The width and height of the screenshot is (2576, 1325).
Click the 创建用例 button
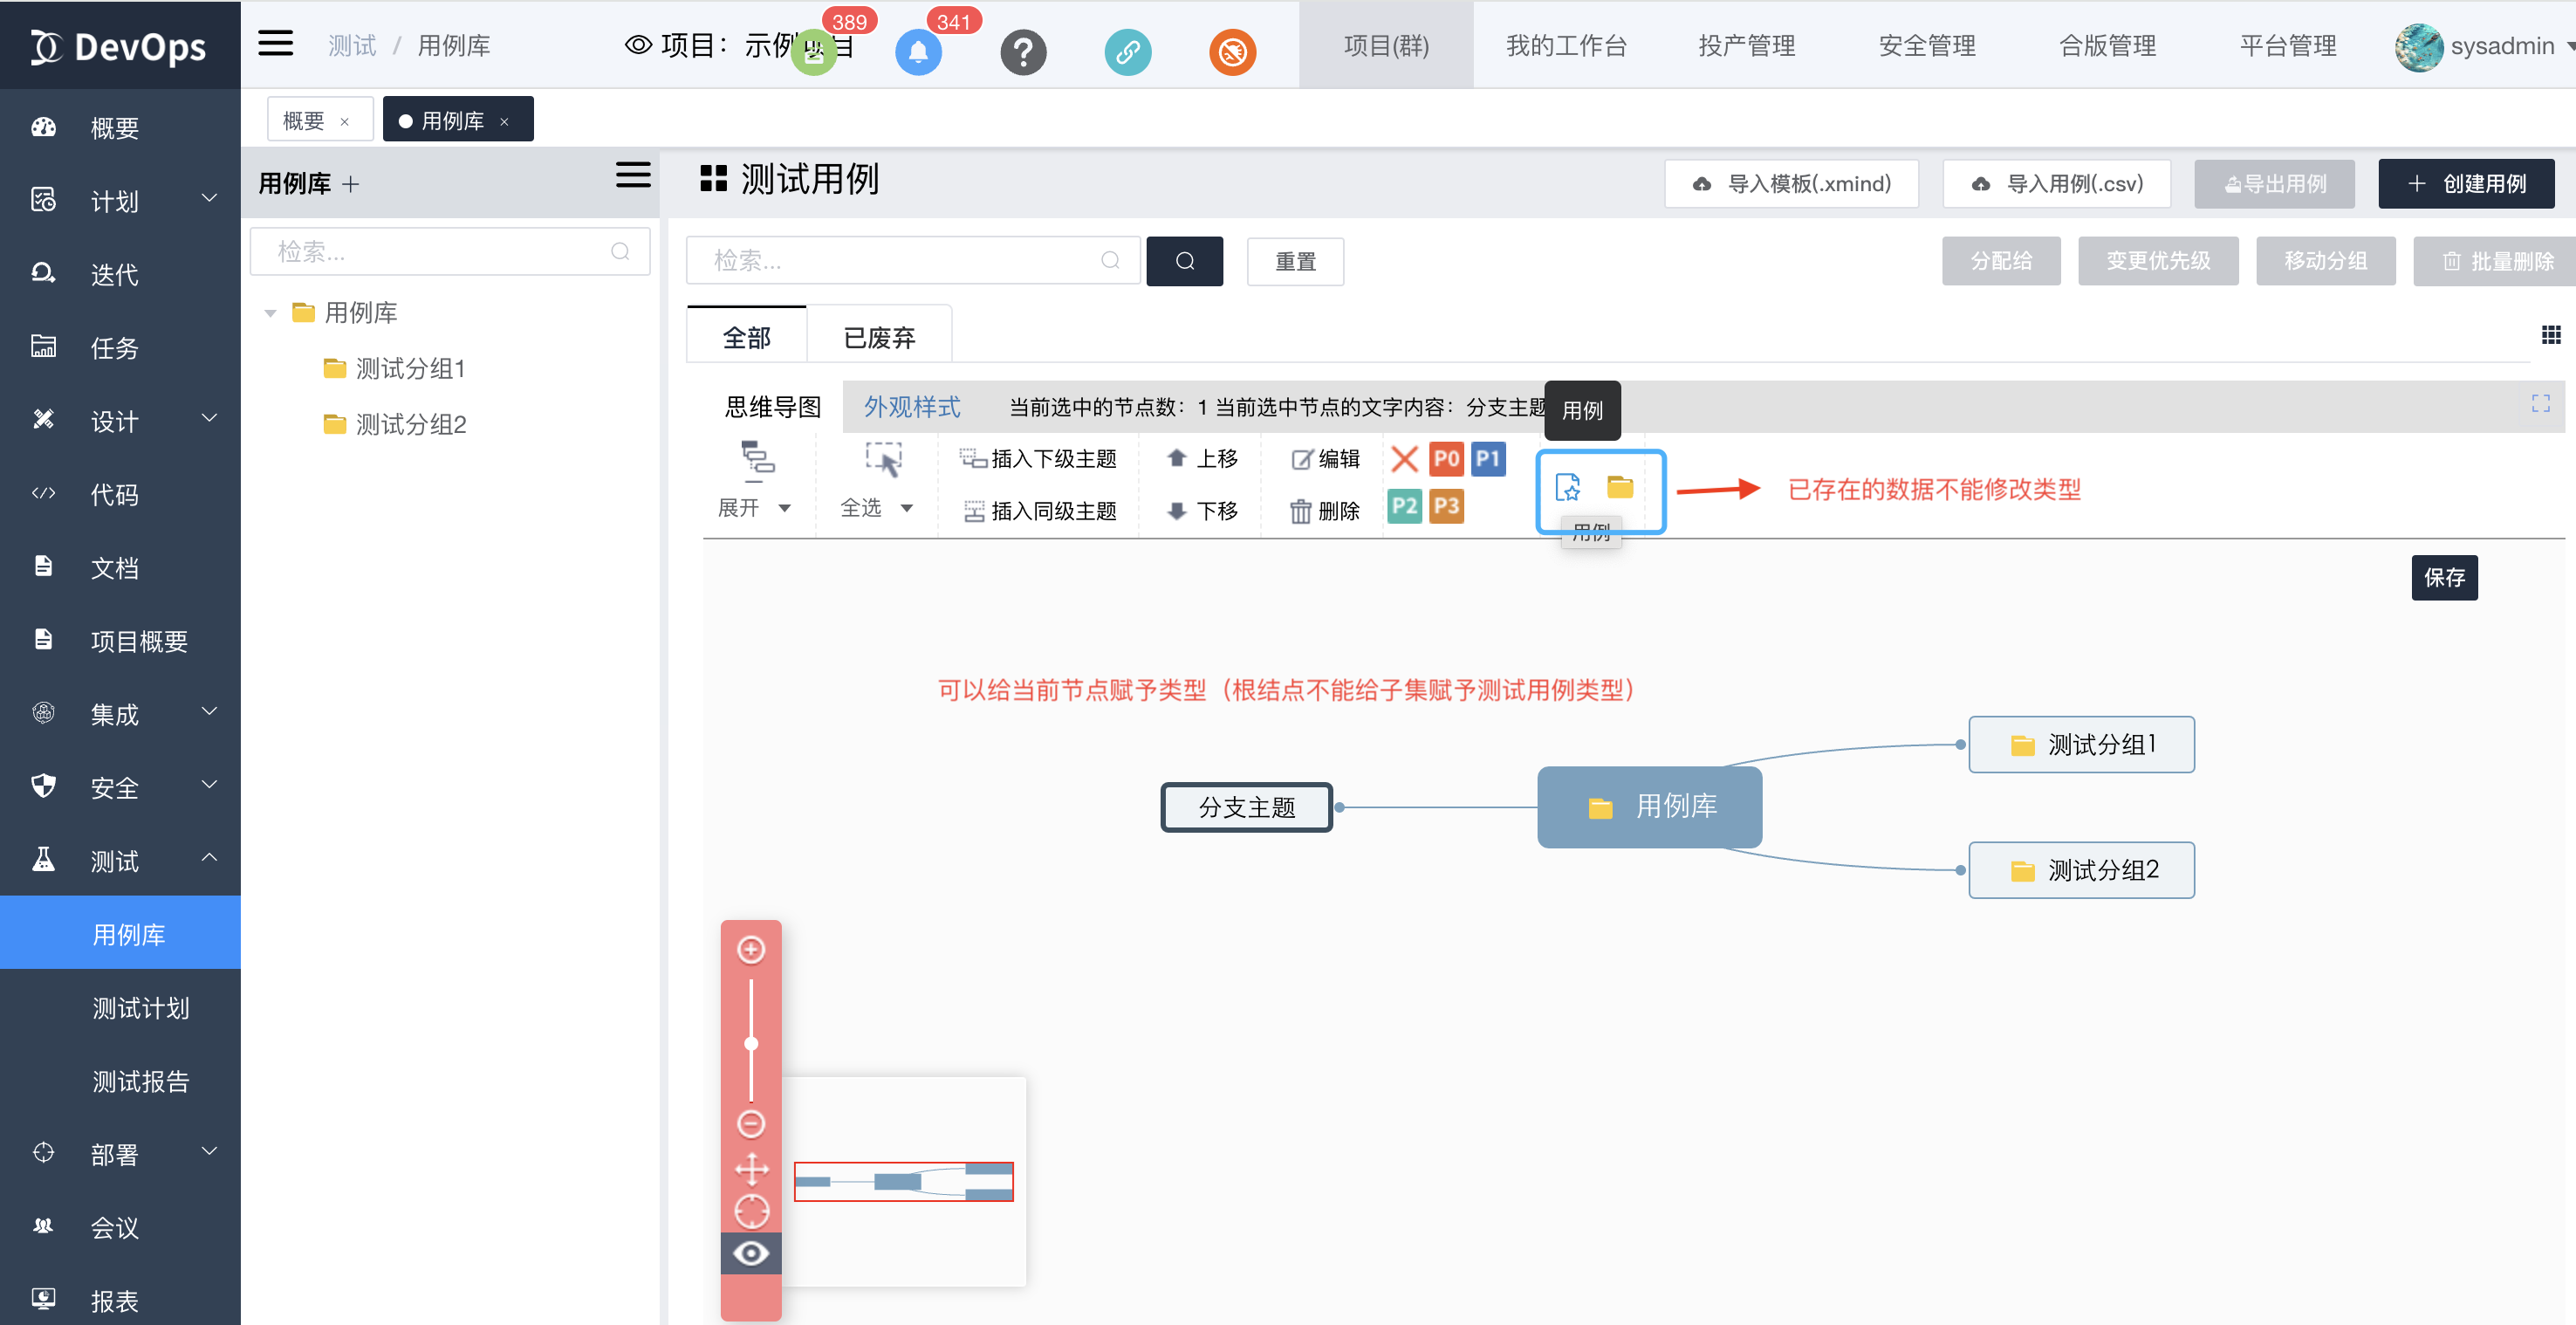point(2465,184)
